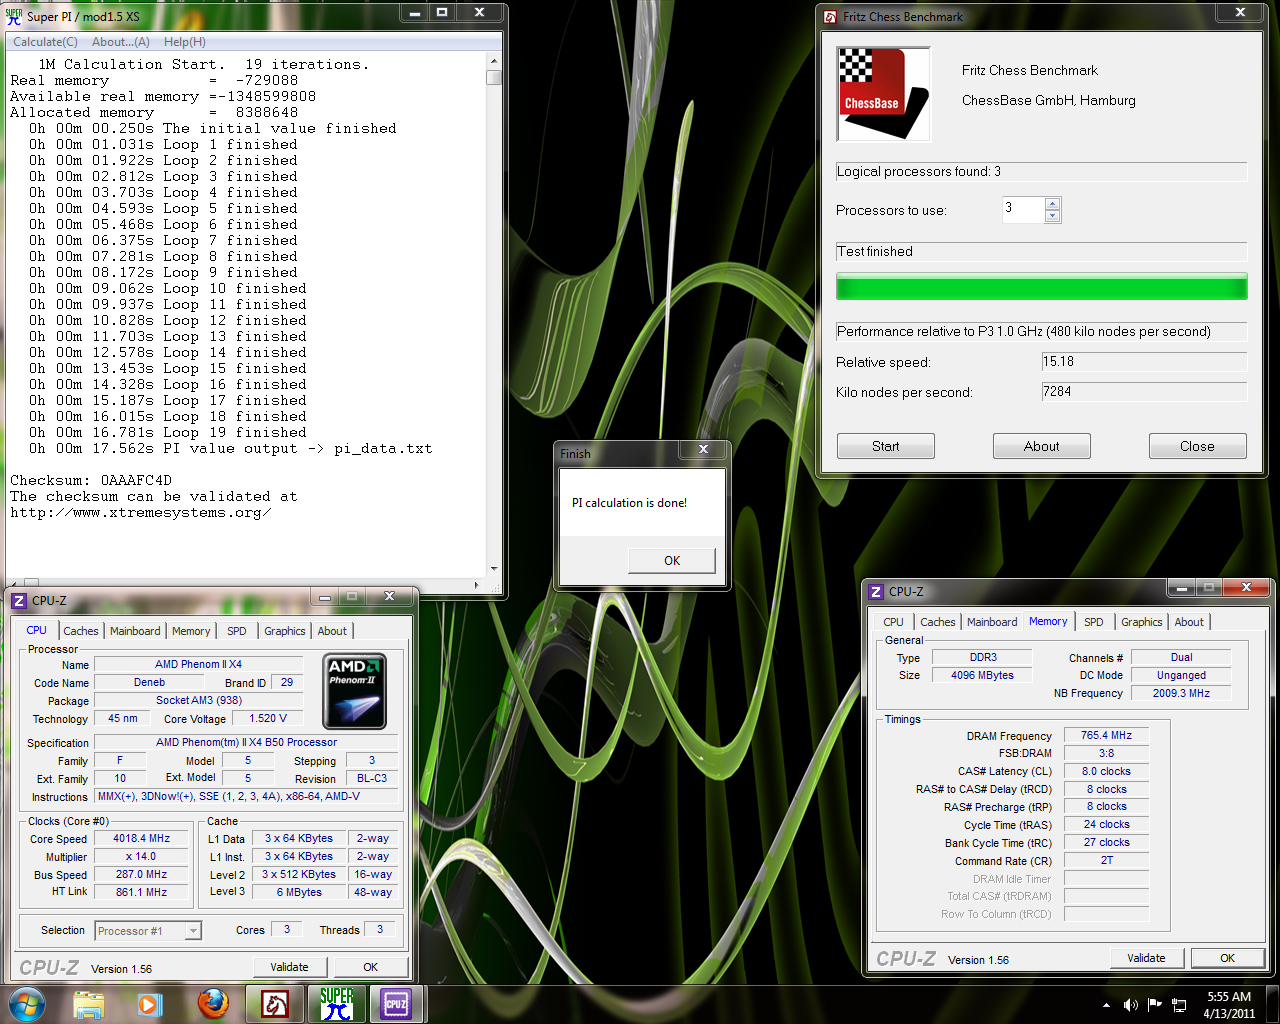Open SPD tab in processor info CPU-Z window
Screen dimensions: 1280x1024
coord(236,631)
